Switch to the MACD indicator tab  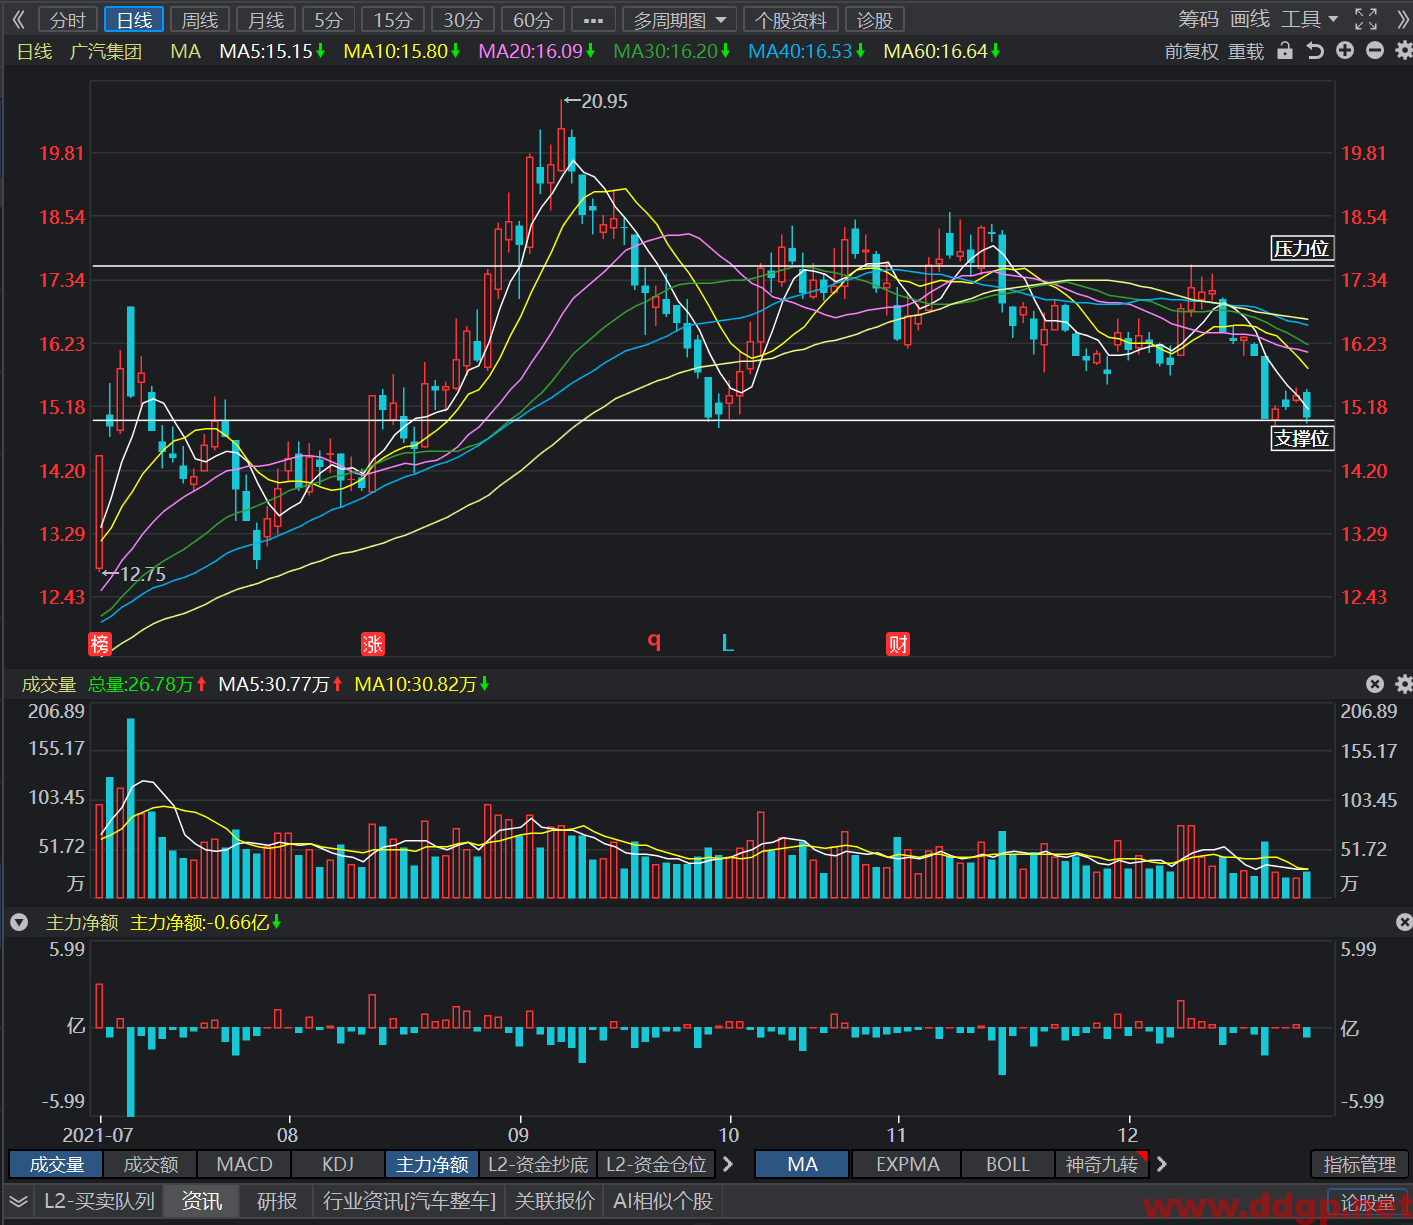point(244,1164)
